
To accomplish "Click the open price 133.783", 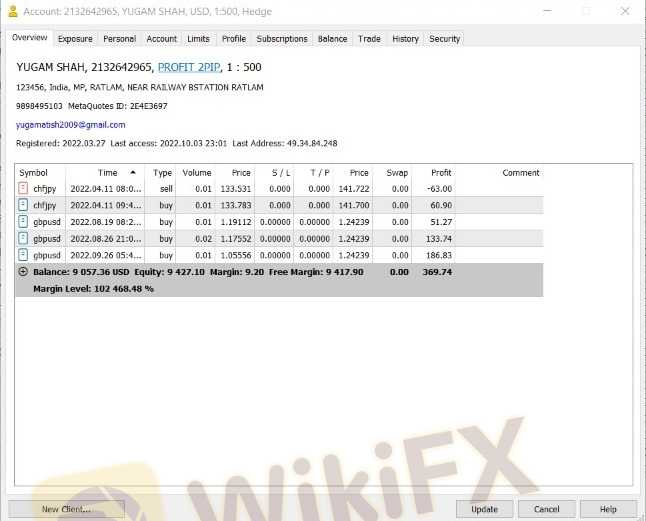I will tap(236, 205).
